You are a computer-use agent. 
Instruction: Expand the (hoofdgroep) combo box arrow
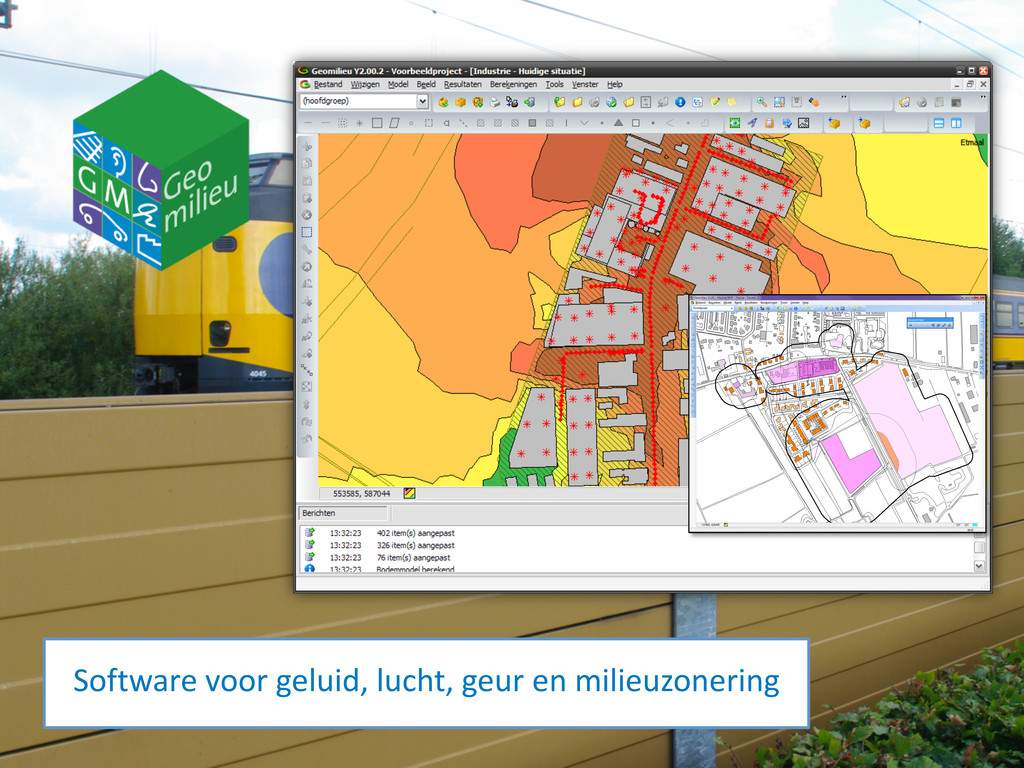pos(423,101)
